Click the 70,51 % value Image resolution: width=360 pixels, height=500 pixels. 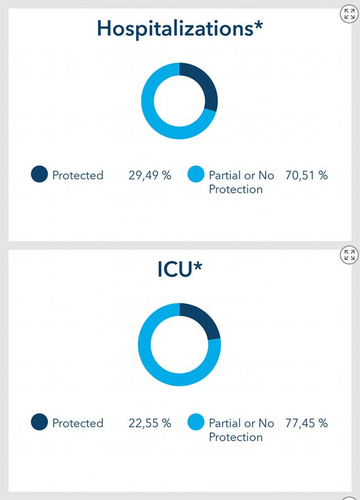(306, 175)
